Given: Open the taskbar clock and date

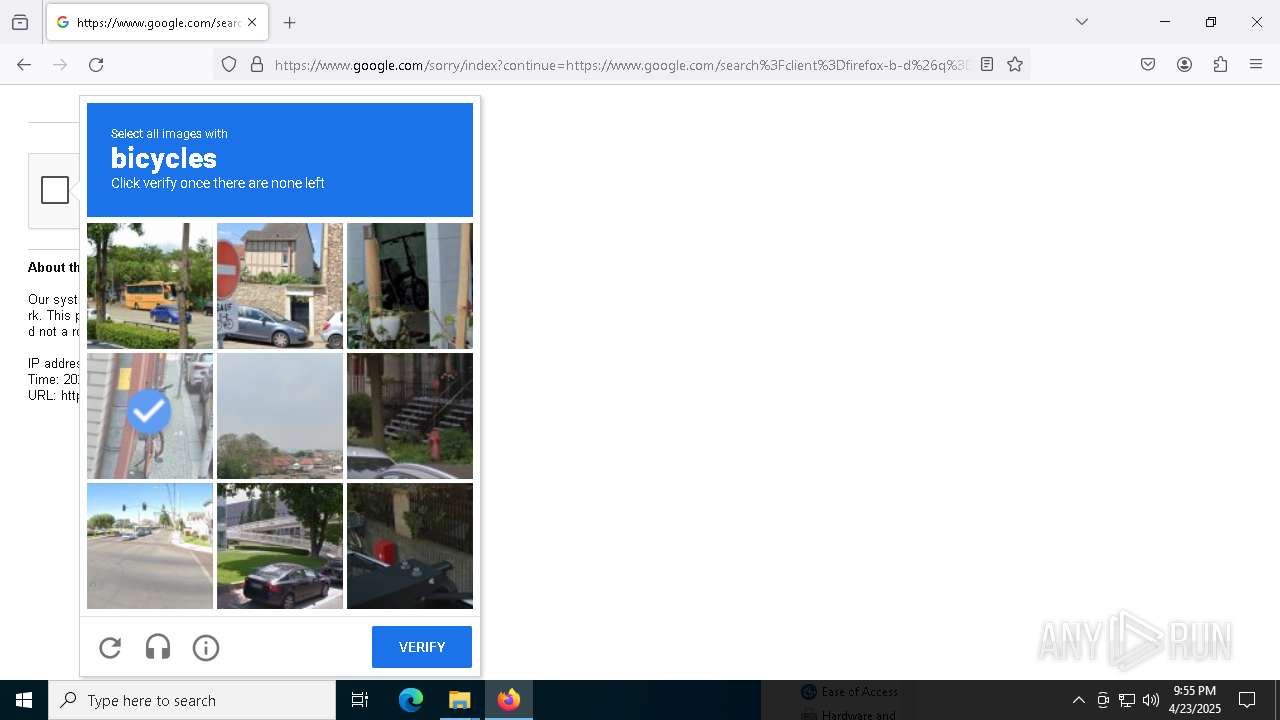Looking at the screenshot, I should pyautogui.click(x=1195, y=700).
